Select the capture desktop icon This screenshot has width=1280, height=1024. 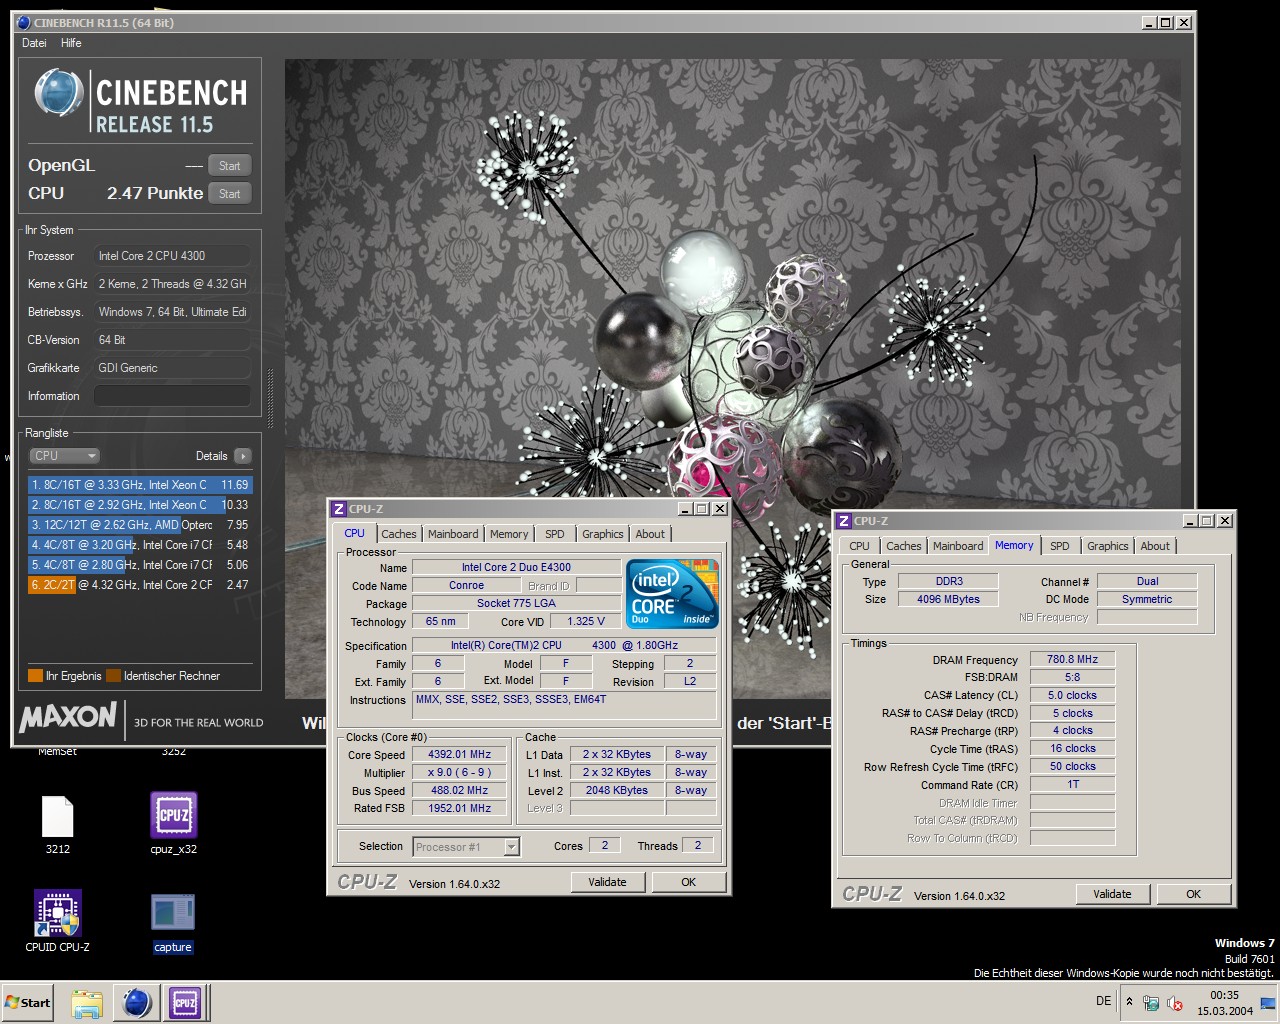tap(173, 923)
